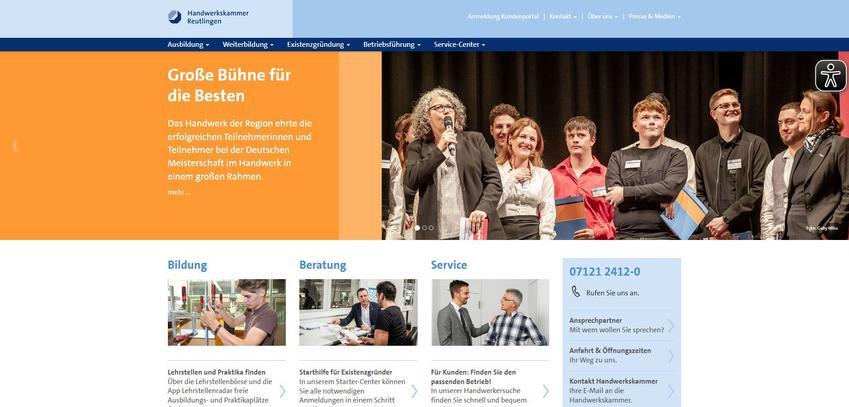The width and height of the screenshot is (849, 407).
Task: Click chevron next to Lehrstellen und Praktika finden
Action: click(x=282, y=391)
